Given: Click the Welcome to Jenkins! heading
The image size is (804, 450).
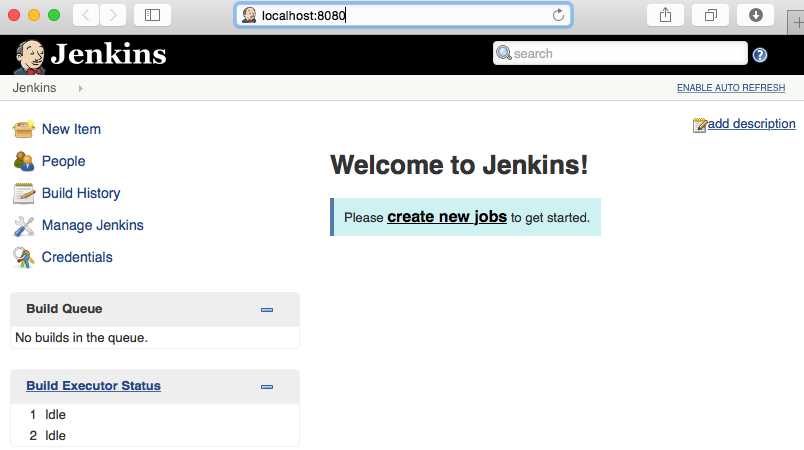Looking at the screenshot, I should click(459, 165).
